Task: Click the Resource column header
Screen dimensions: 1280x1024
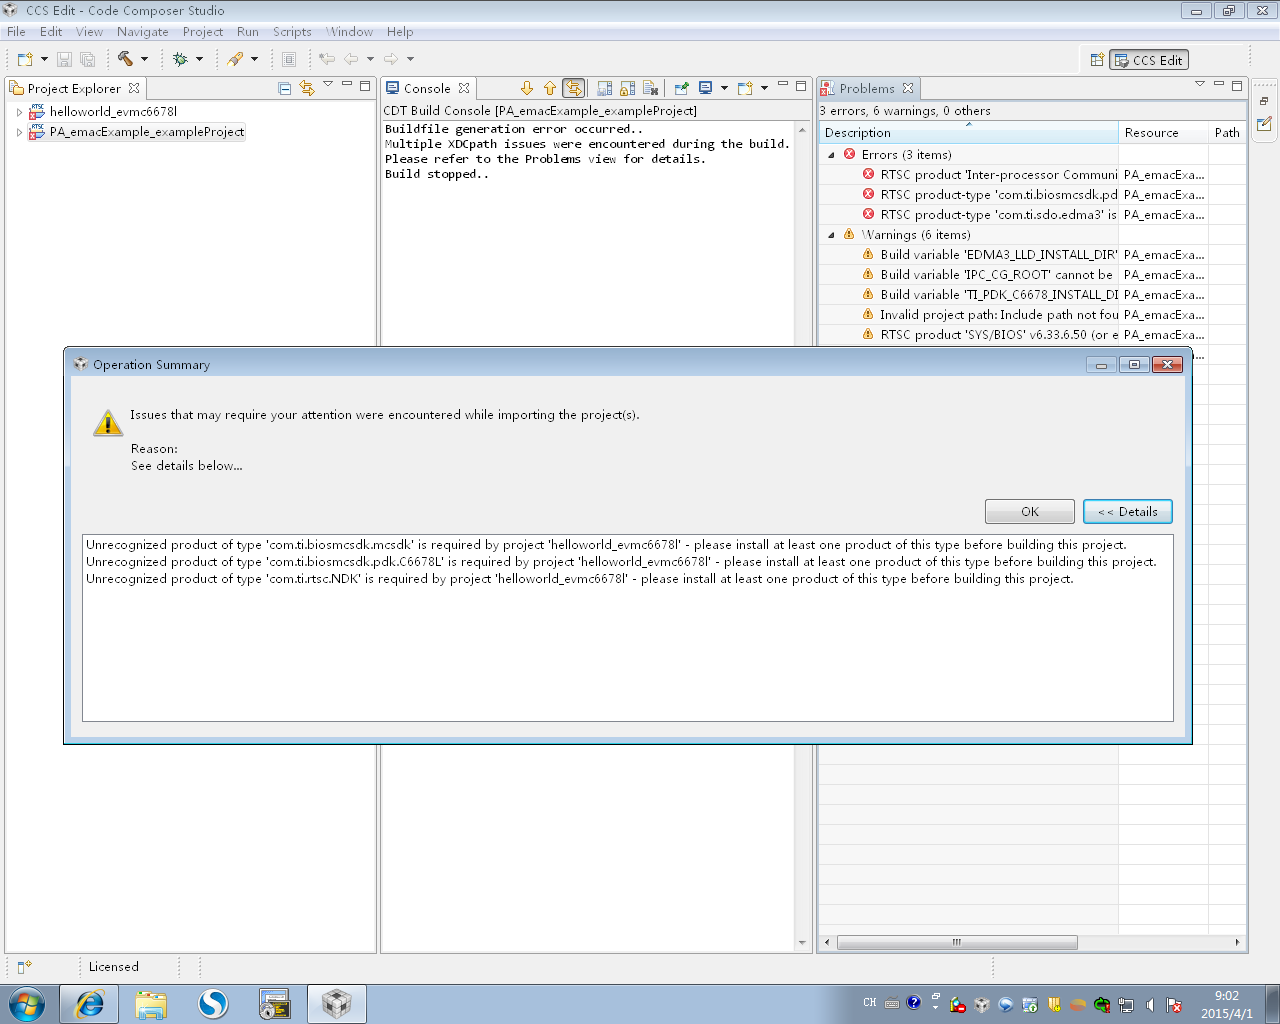Action: click(1163, 133)
